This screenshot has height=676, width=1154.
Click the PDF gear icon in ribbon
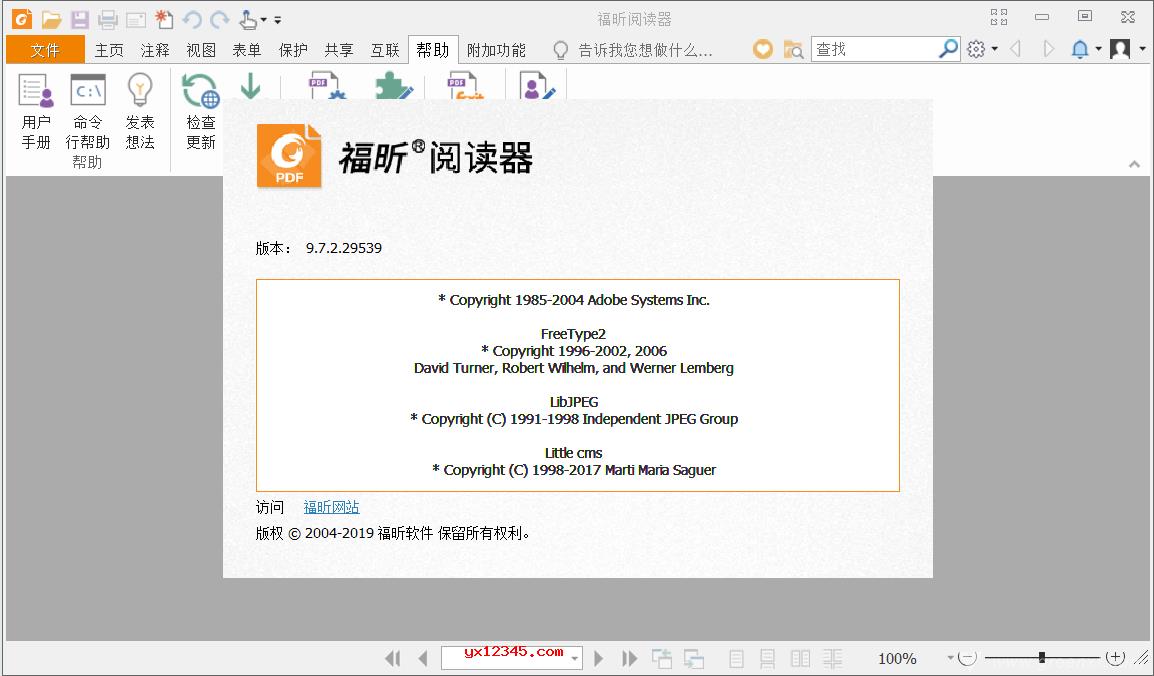click(x=328, y=85)
